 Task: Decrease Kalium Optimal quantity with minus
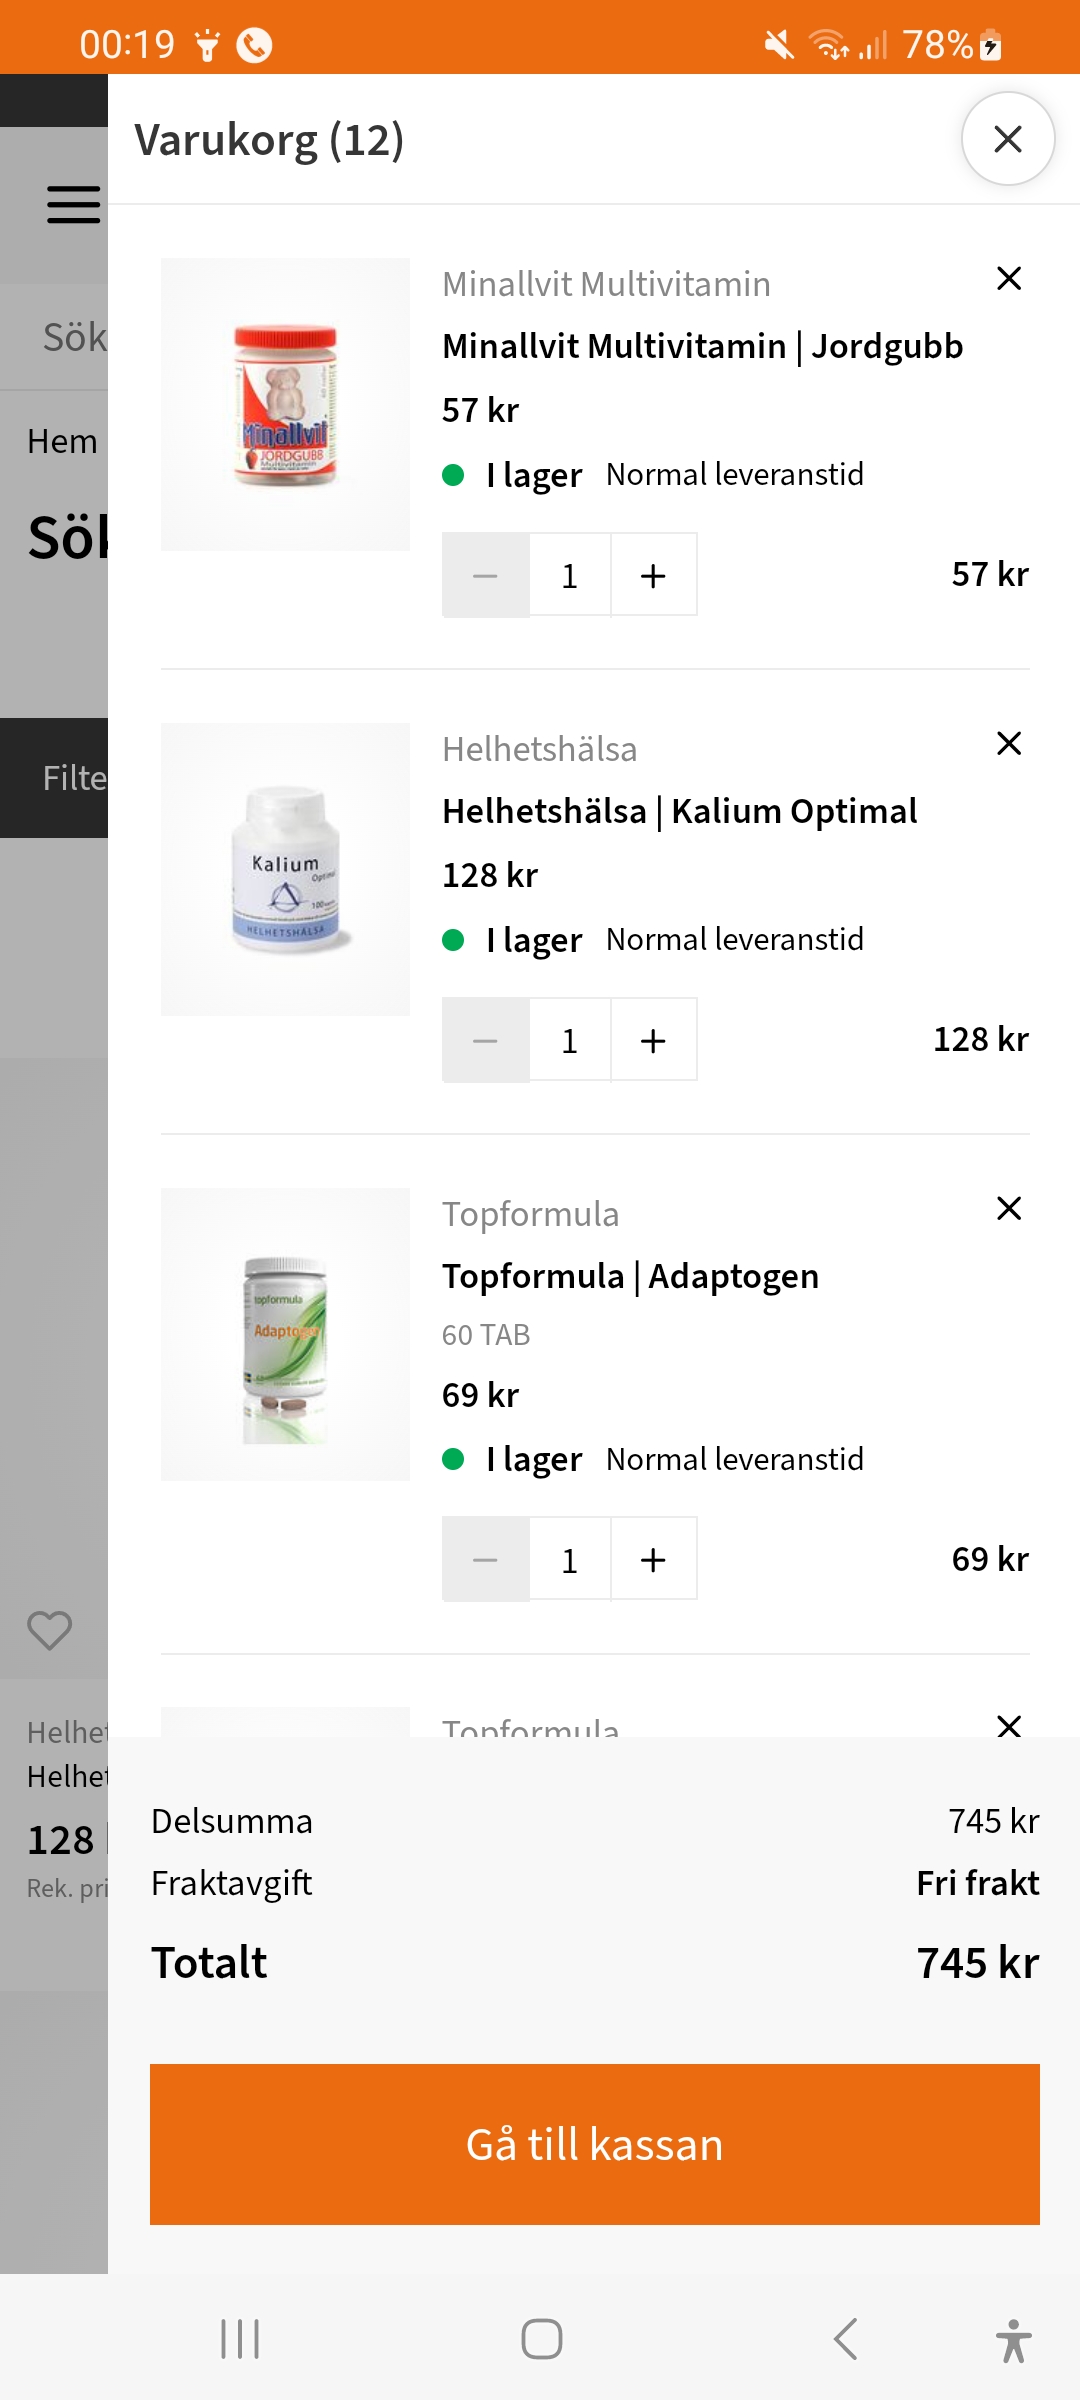[x=486, y=1040]
